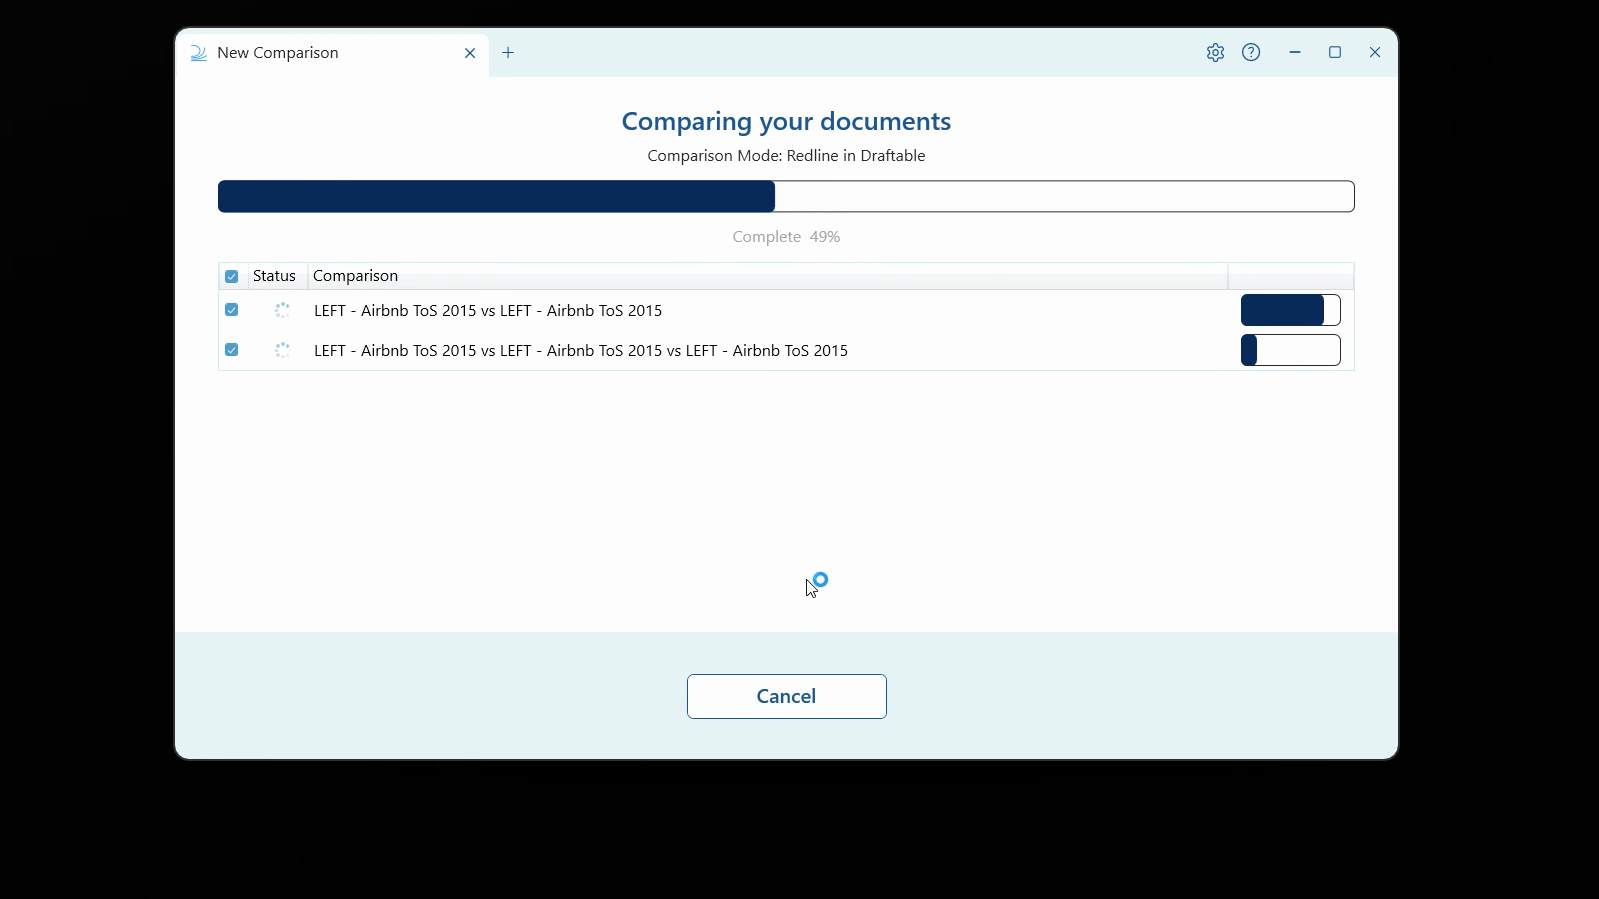Open the help question mark icon
Image resolution: width=1599 pixels, height=899 pixels.
1251,53
